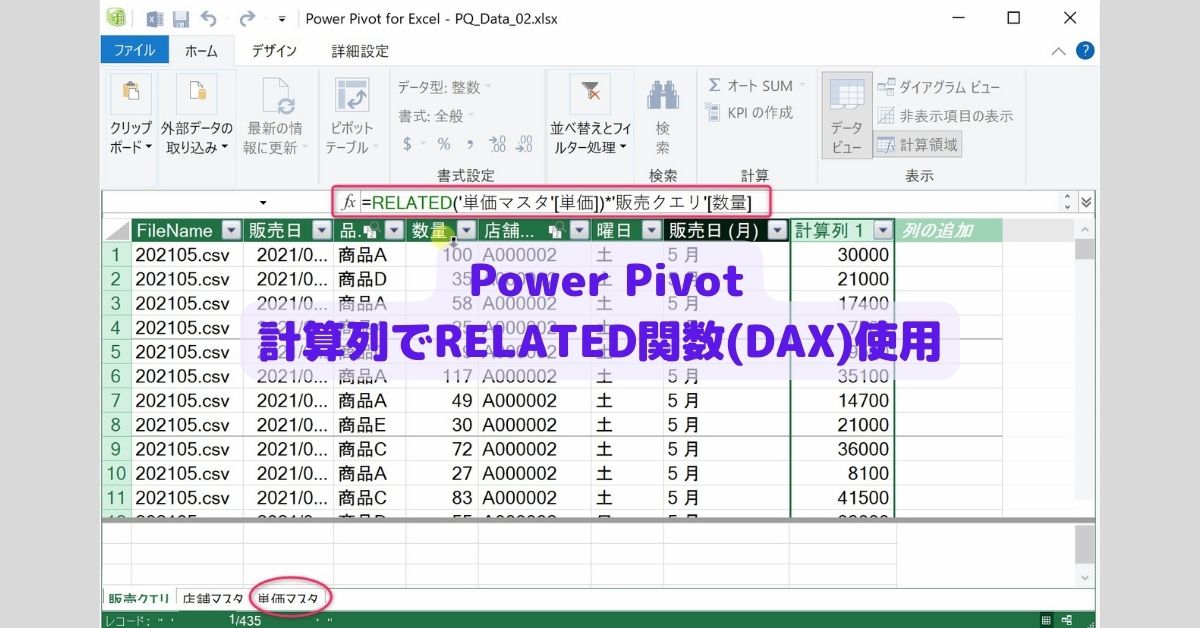
Task: Click 最新の情報に更新 refresh button
Action: (275, 115)
